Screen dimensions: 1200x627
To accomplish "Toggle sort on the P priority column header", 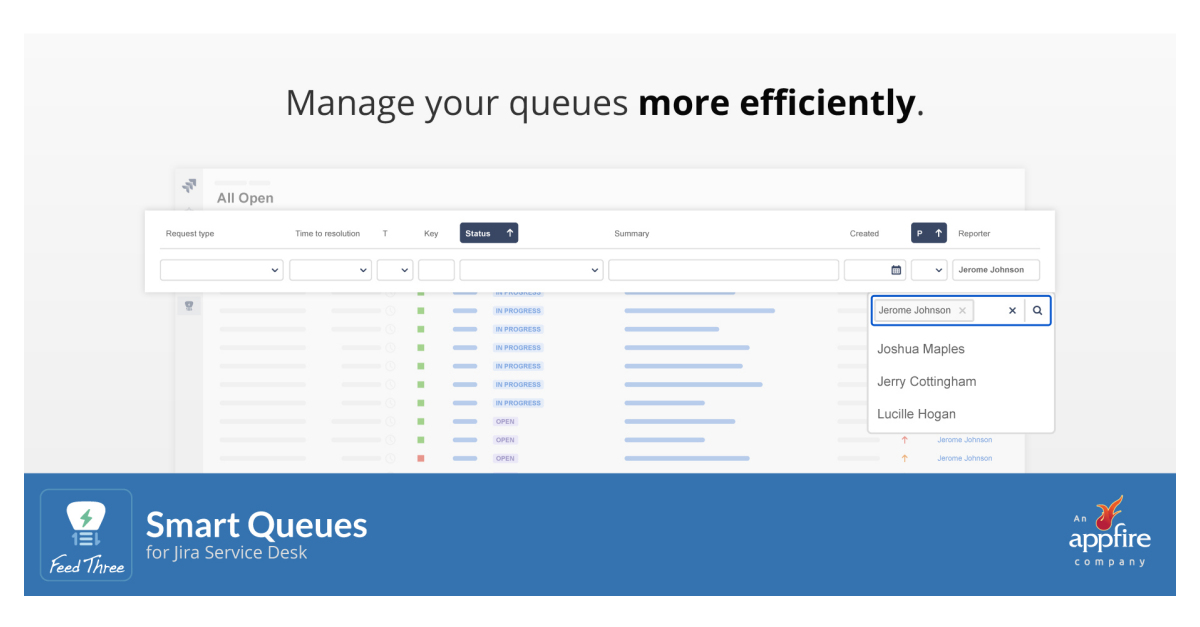I will [929, 233].
